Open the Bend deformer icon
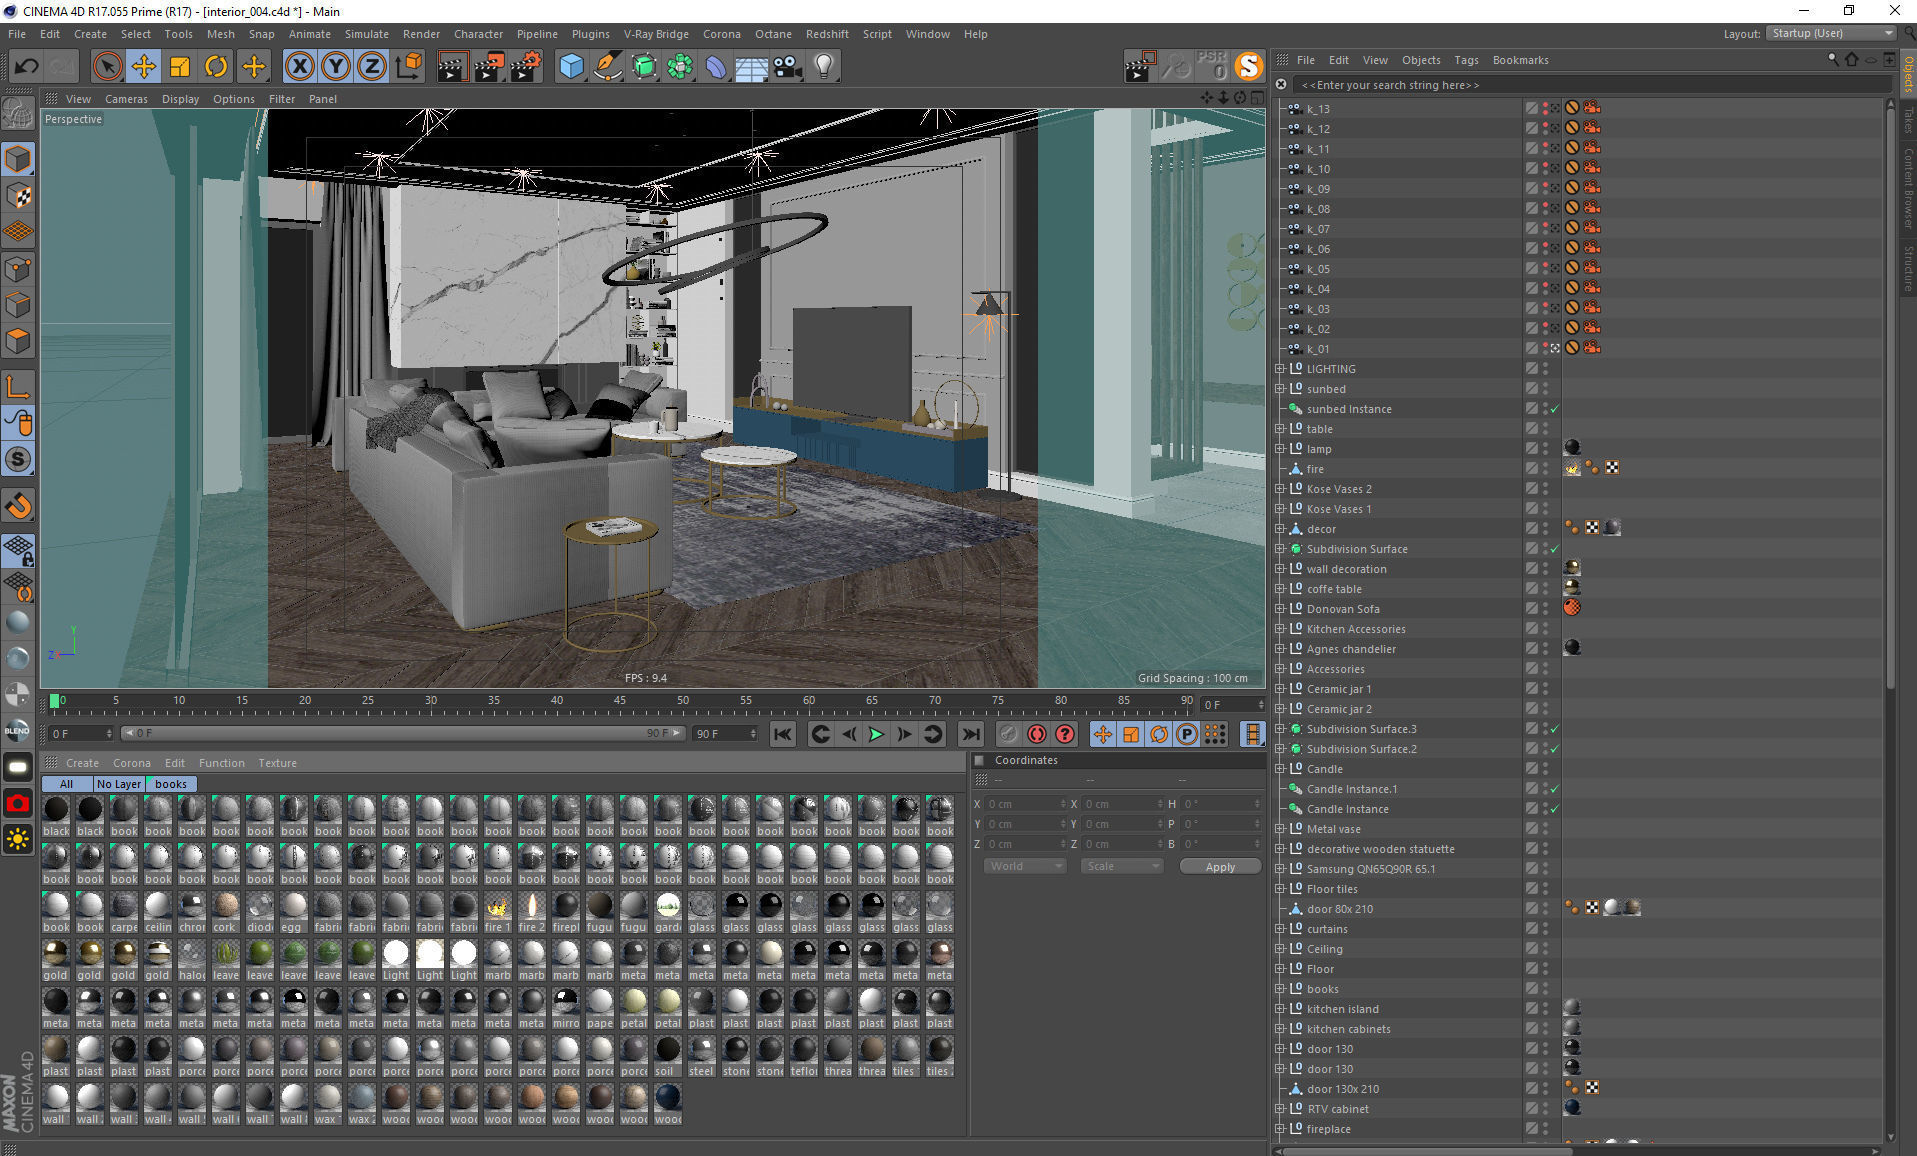 pos(716,67)
